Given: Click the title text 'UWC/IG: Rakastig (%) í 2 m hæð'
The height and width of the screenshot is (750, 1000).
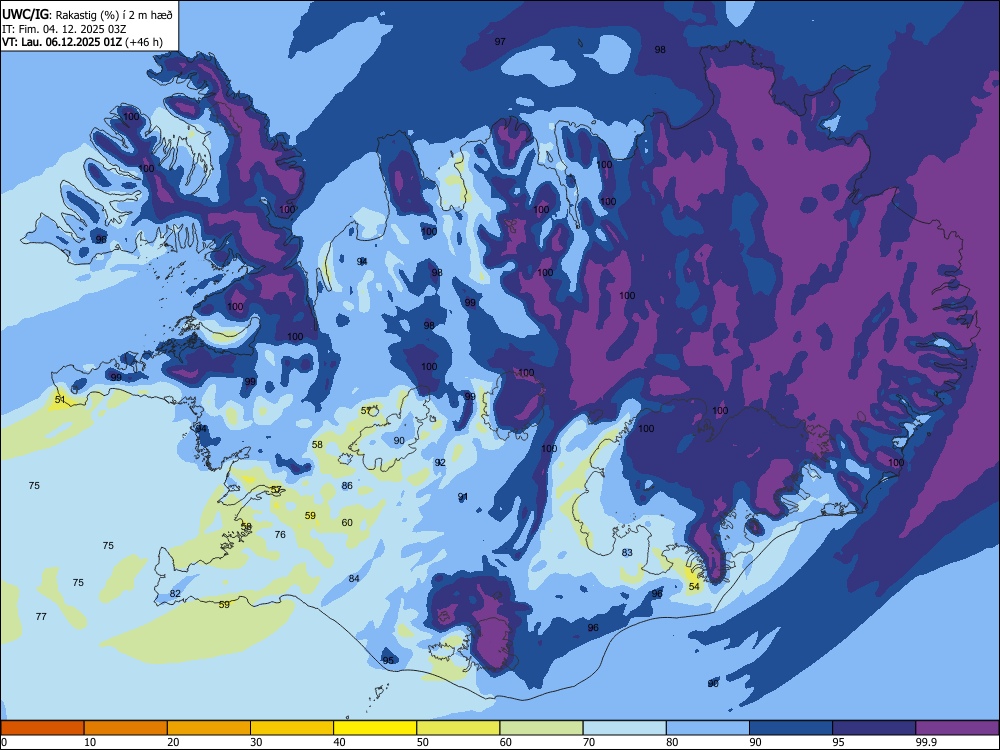Looking at the screenshot, I should pyautogui.click(x=87, y=14).
